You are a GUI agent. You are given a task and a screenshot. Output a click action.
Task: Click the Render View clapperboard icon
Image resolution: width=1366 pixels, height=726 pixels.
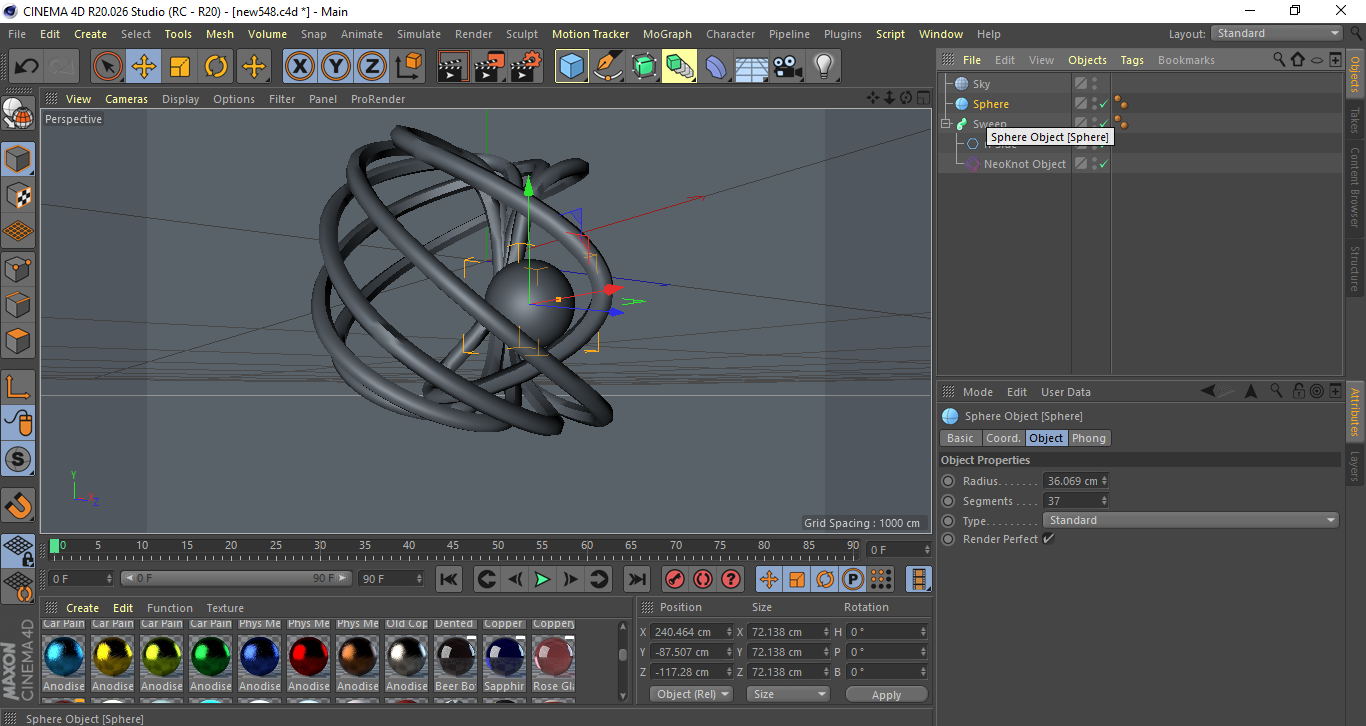click(454, 67)
